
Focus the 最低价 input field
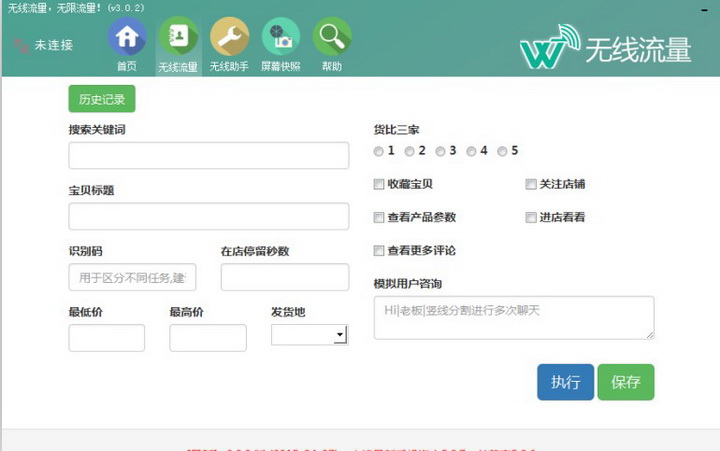coord(107,338)
